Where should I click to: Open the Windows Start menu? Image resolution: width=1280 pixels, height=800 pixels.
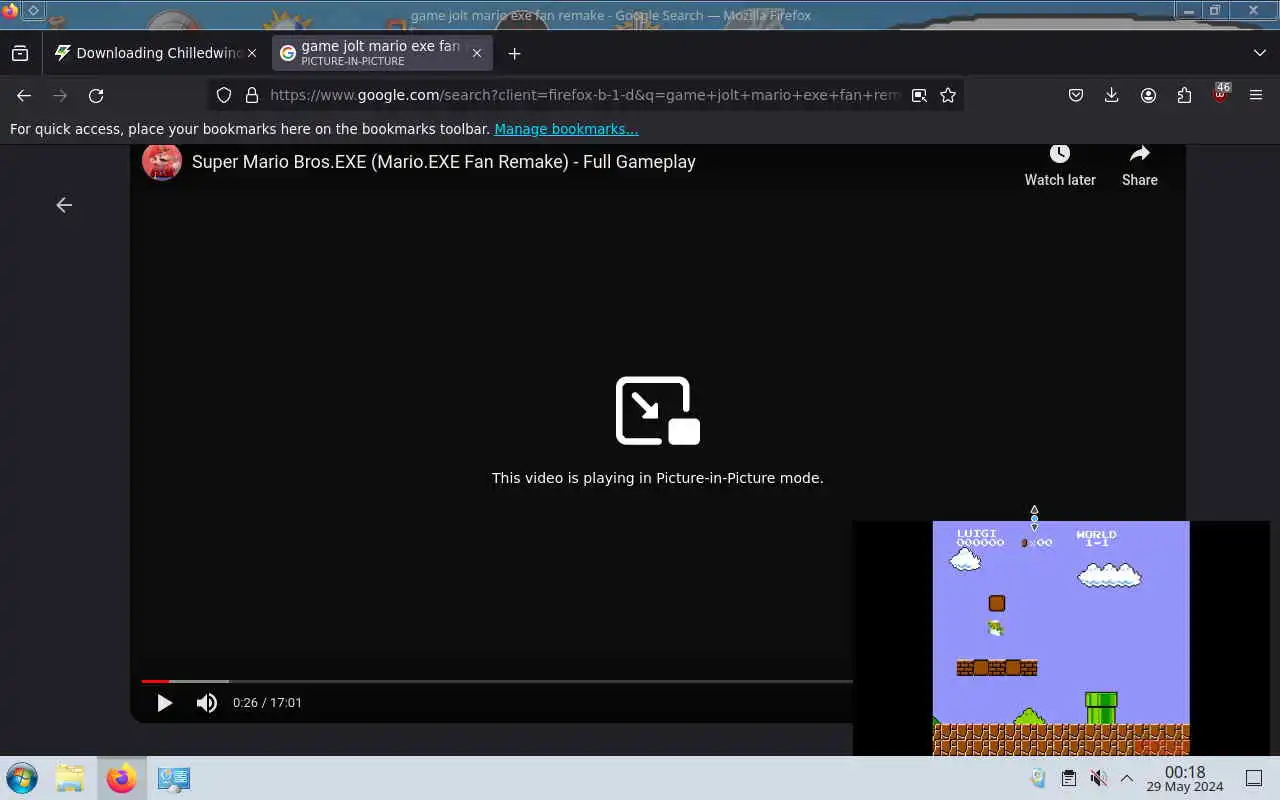[x=22, y=778]
